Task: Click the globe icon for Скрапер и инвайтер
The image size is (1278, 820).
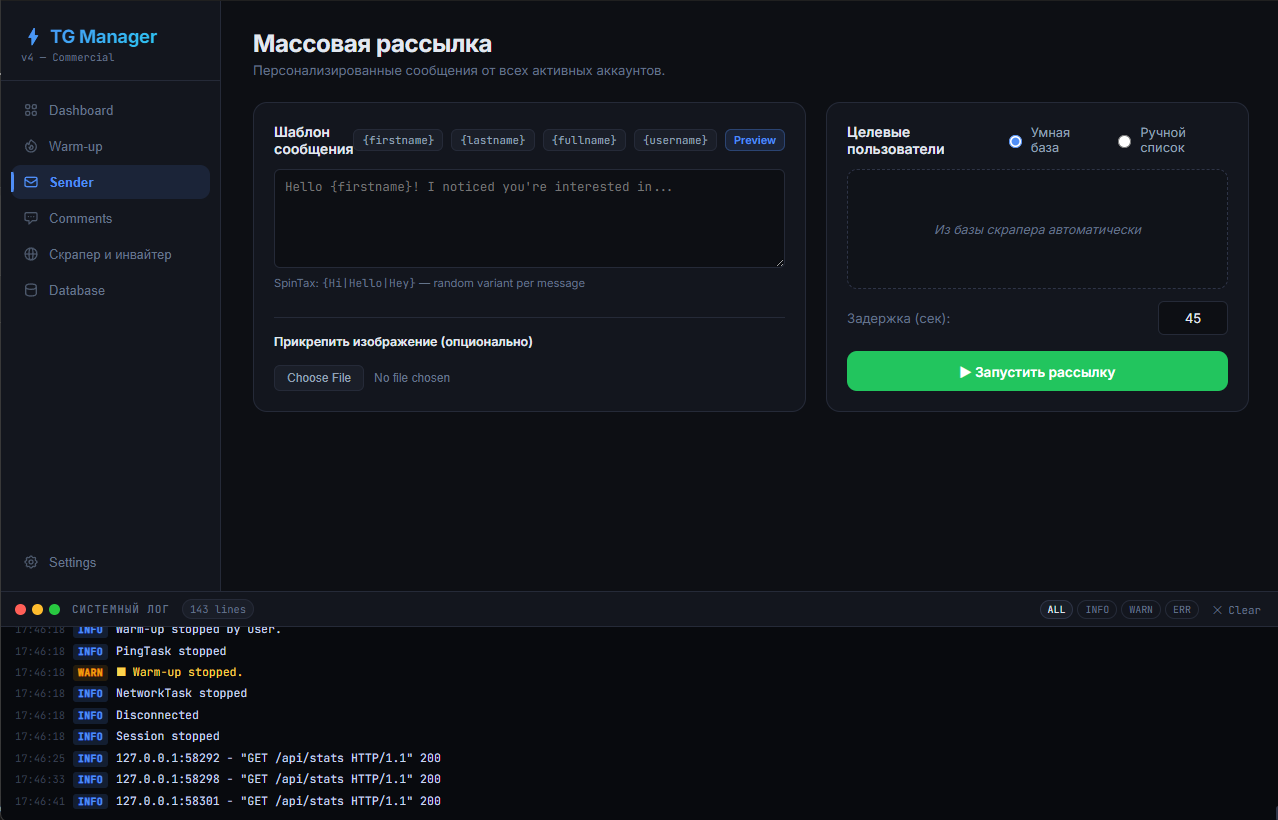Action: tap(31, 254)
